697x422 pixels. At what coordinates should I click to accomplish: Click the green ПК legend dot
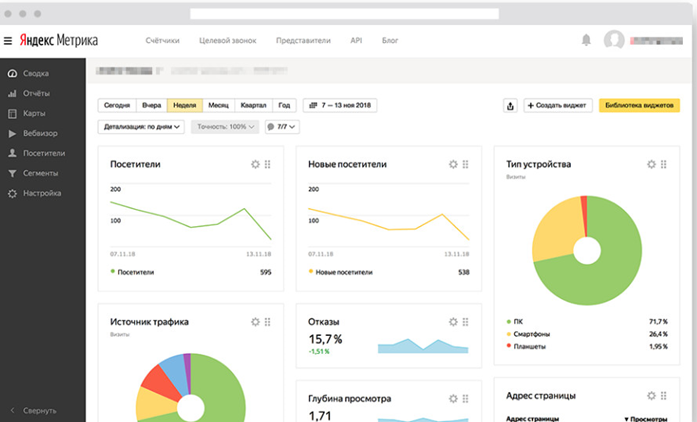509,321
